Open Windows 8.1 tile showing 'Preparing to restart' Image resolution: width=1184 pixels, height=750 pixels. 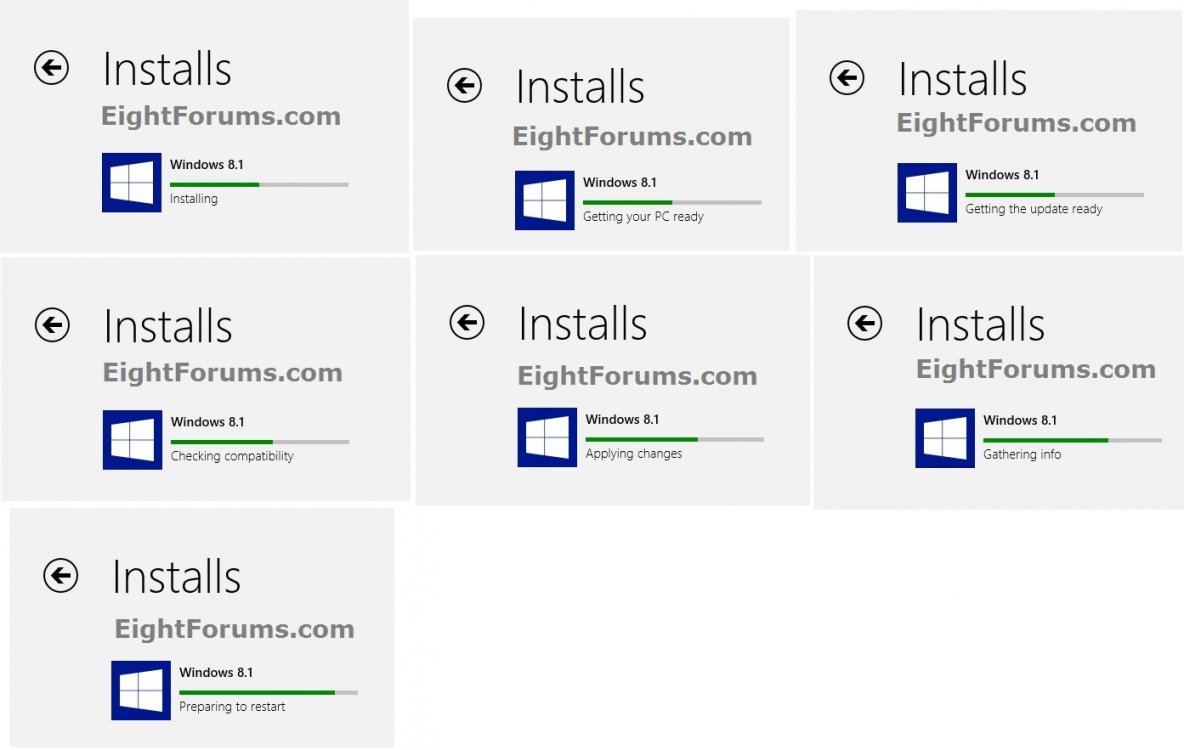tap(140, 690)
